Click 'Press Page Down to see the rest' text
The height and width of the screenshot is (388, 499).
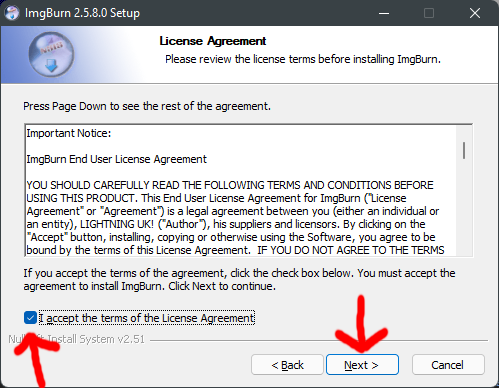[x=147, y=106]
